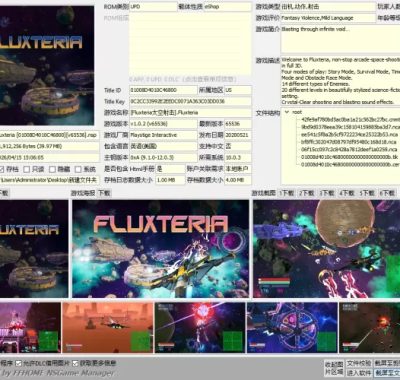Click the .nsp file name field
Image resolution: width=400 pixels, height=380 pixels.
pyautogui.click(x=49, y=135)
